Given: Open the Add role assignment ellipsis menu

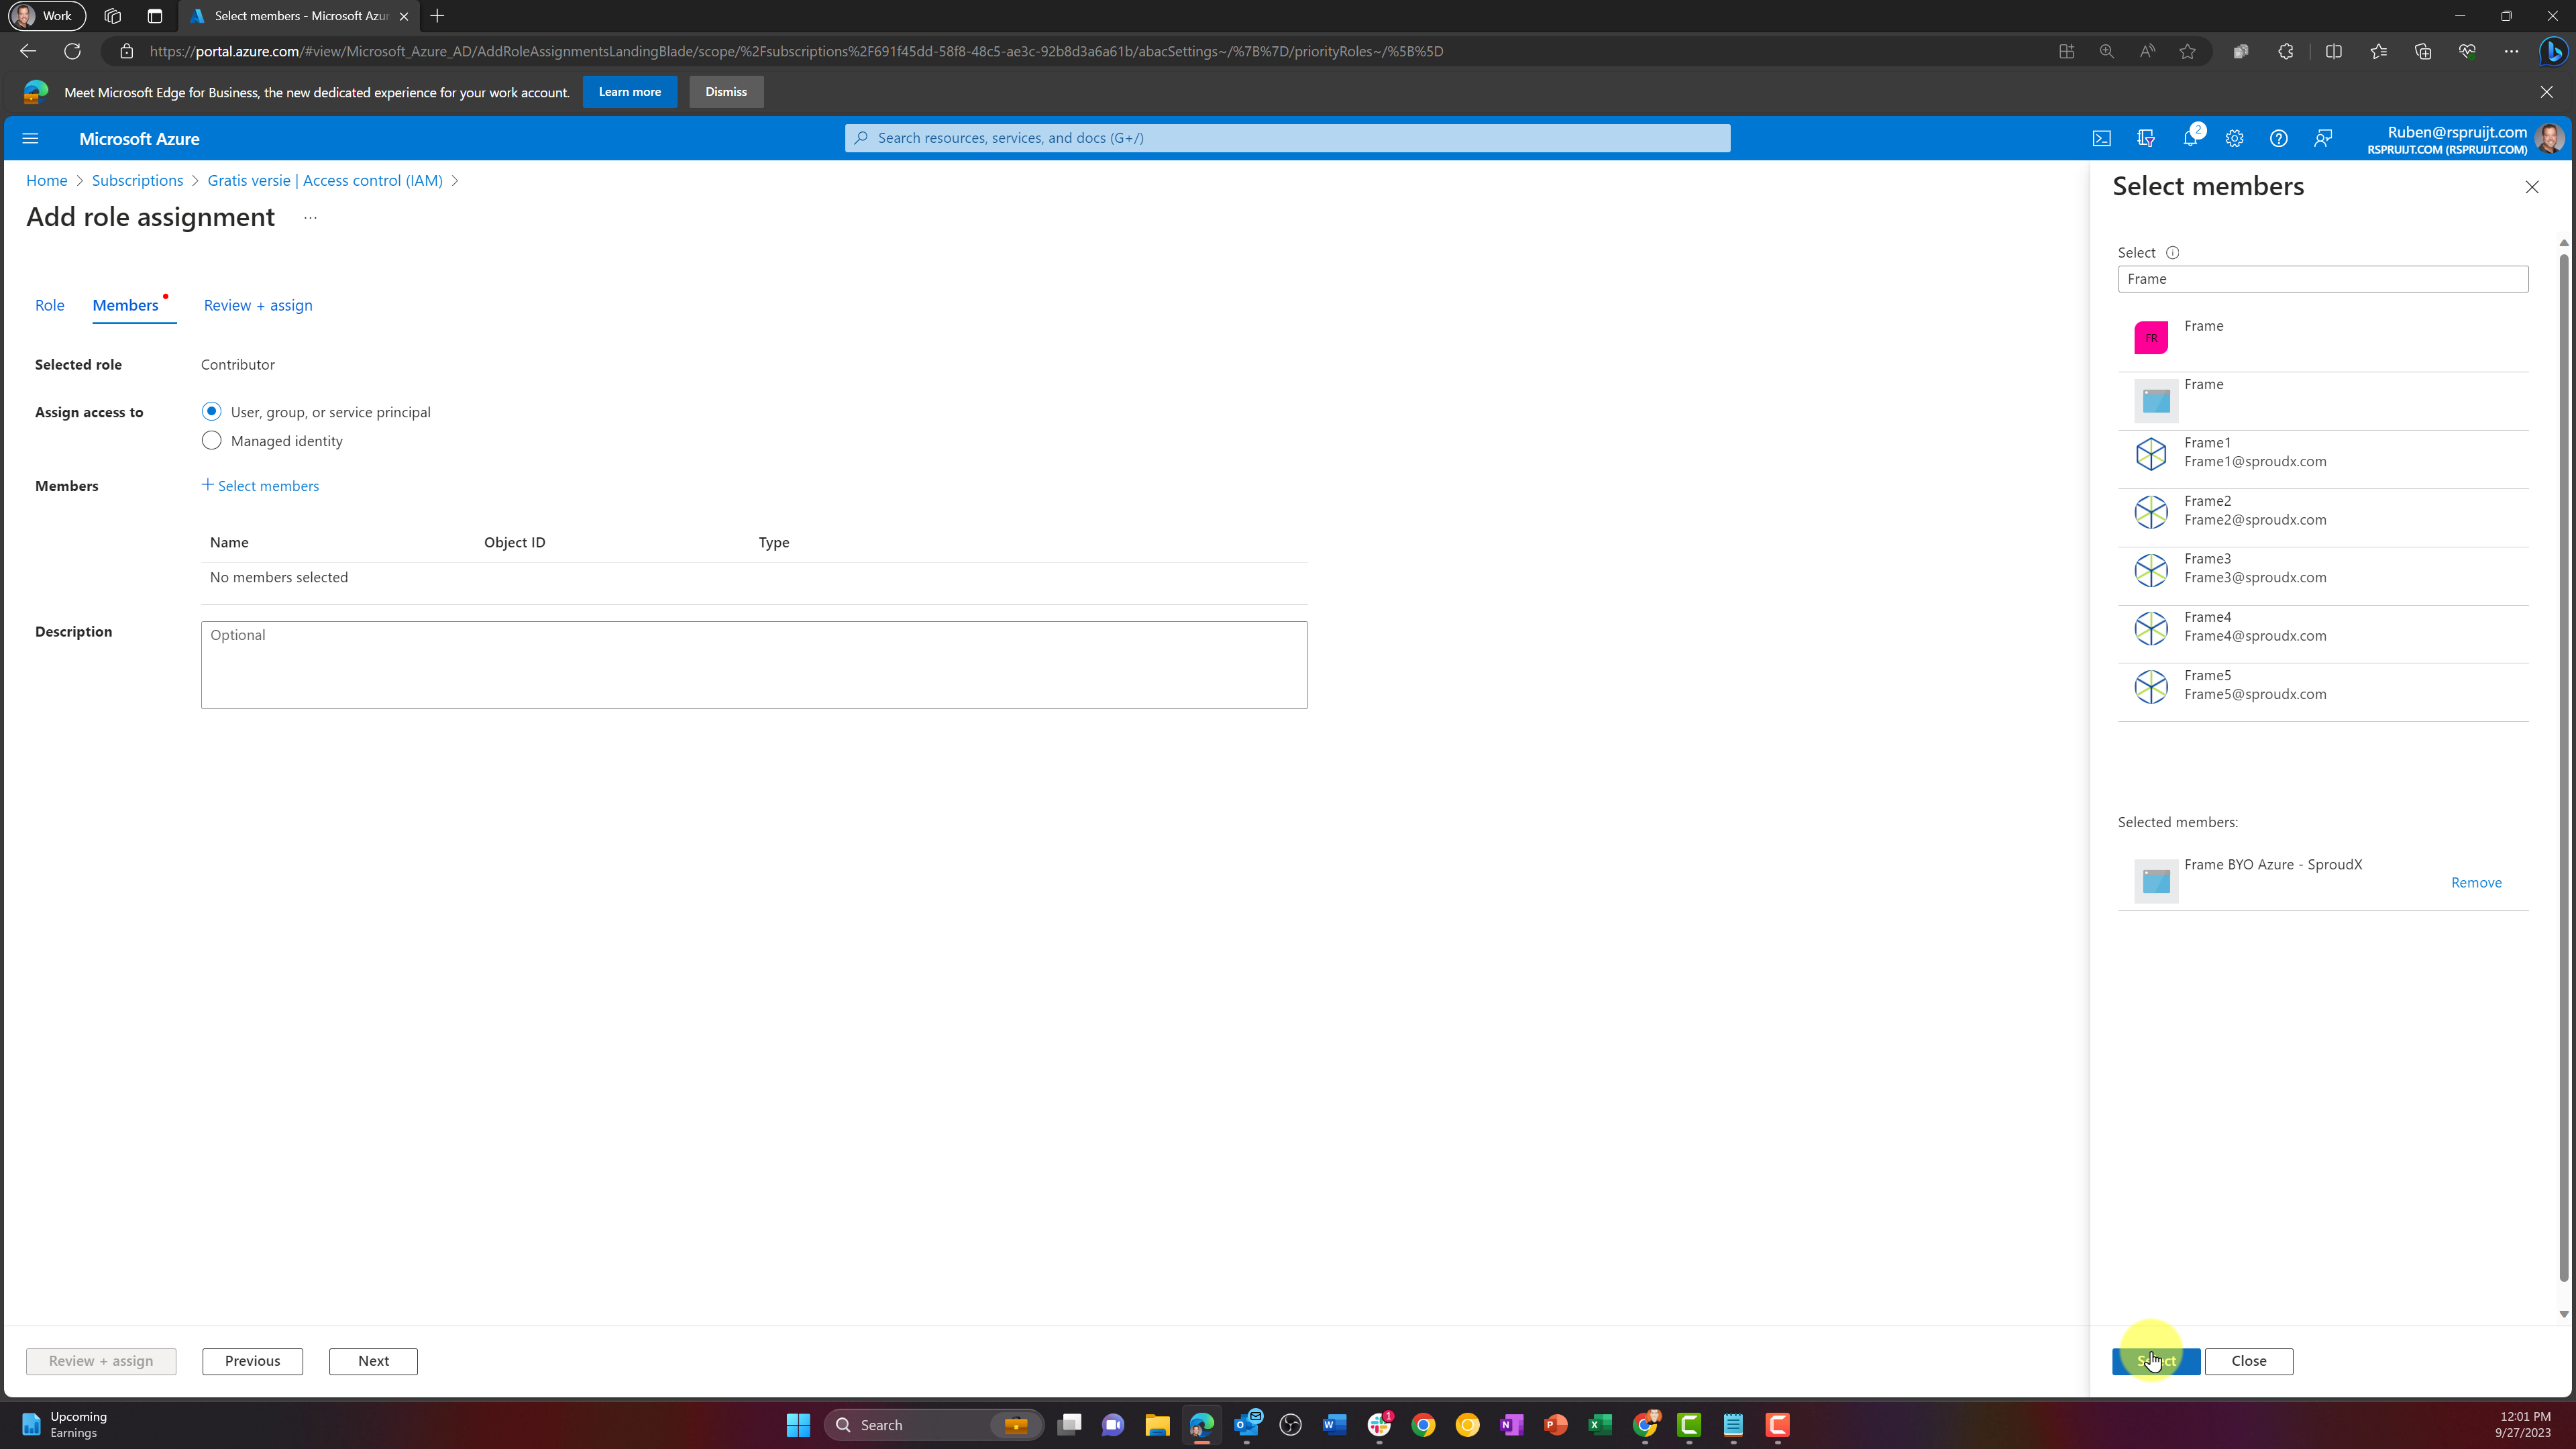Looking at the screenshot, I should (310, 217).
